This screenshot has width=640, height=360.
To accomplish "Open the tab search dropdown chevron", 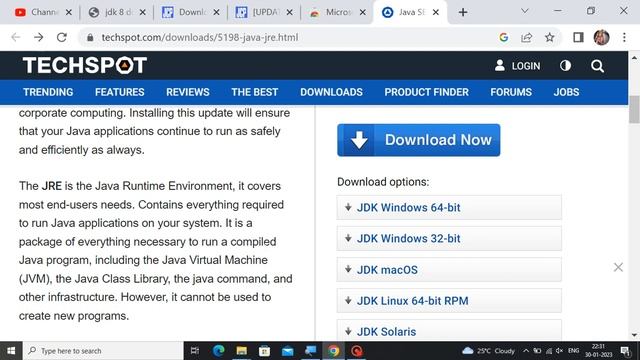I will coord(525,11).
